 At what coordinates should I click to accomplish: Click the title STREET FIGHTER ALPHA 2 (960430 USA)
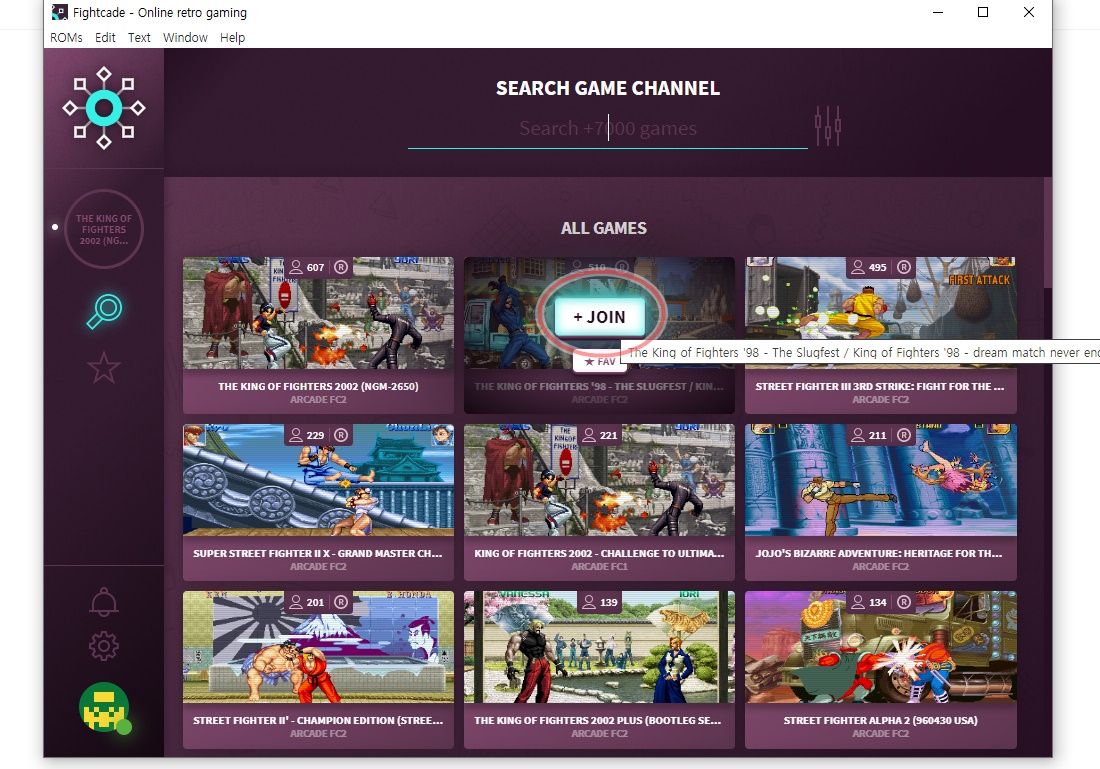coord(880,721)
